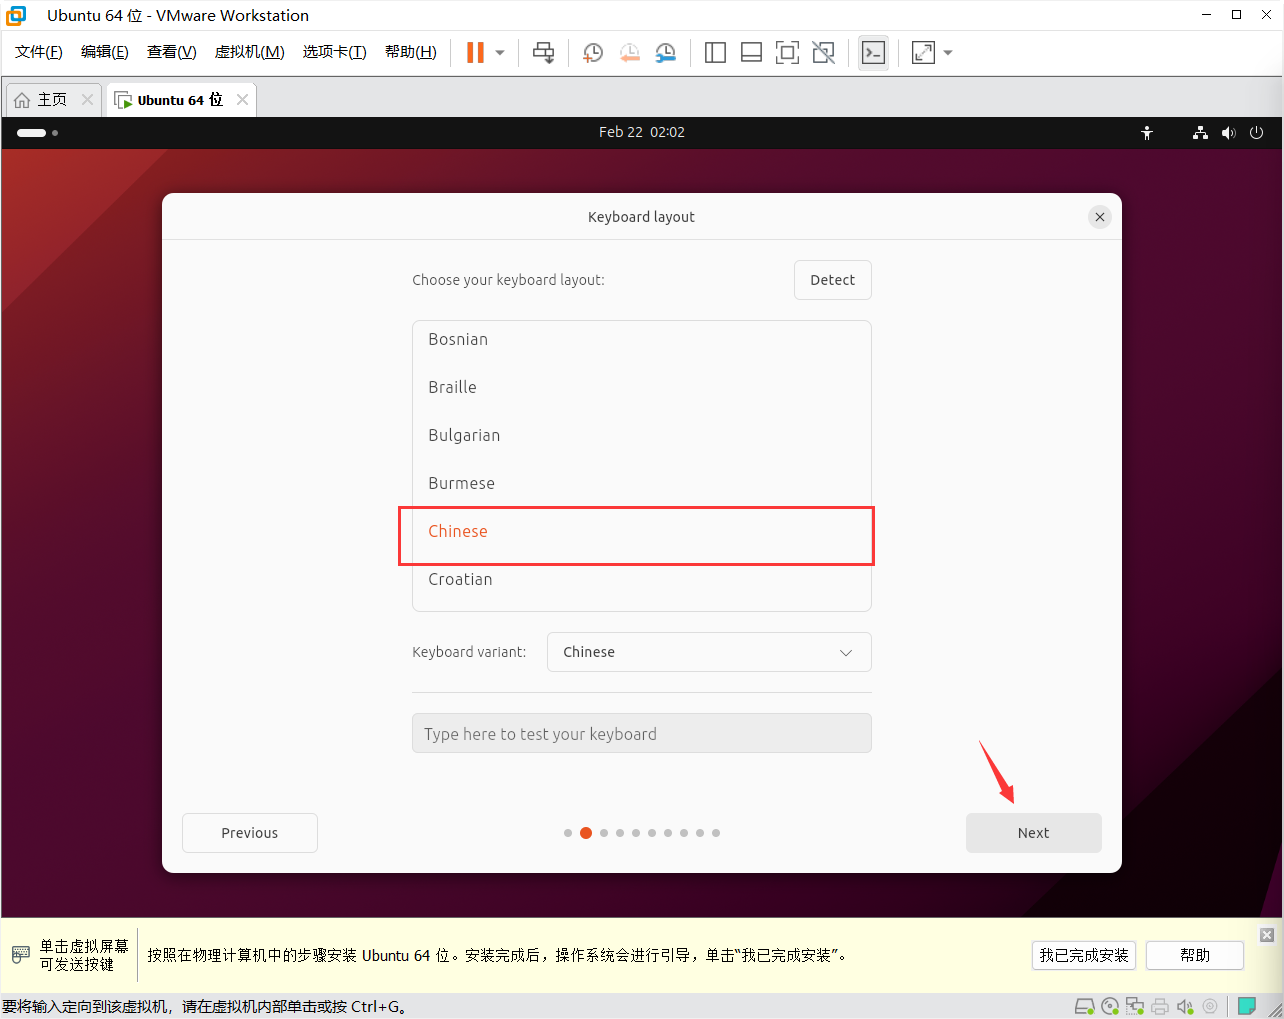1284x1019 pixels.
Task: Open the message log status icon
Action: tap(1247, 1006)
